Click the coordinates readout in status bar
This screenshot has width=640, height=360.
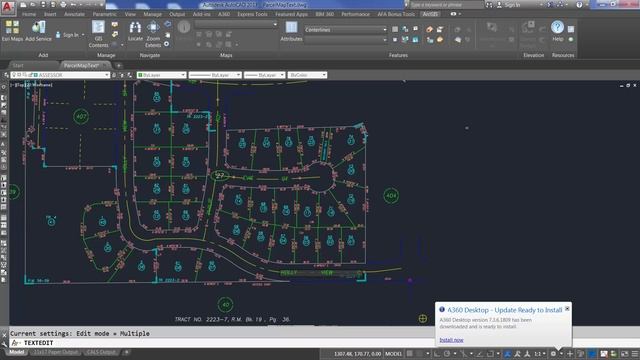(x=358, y=354)
